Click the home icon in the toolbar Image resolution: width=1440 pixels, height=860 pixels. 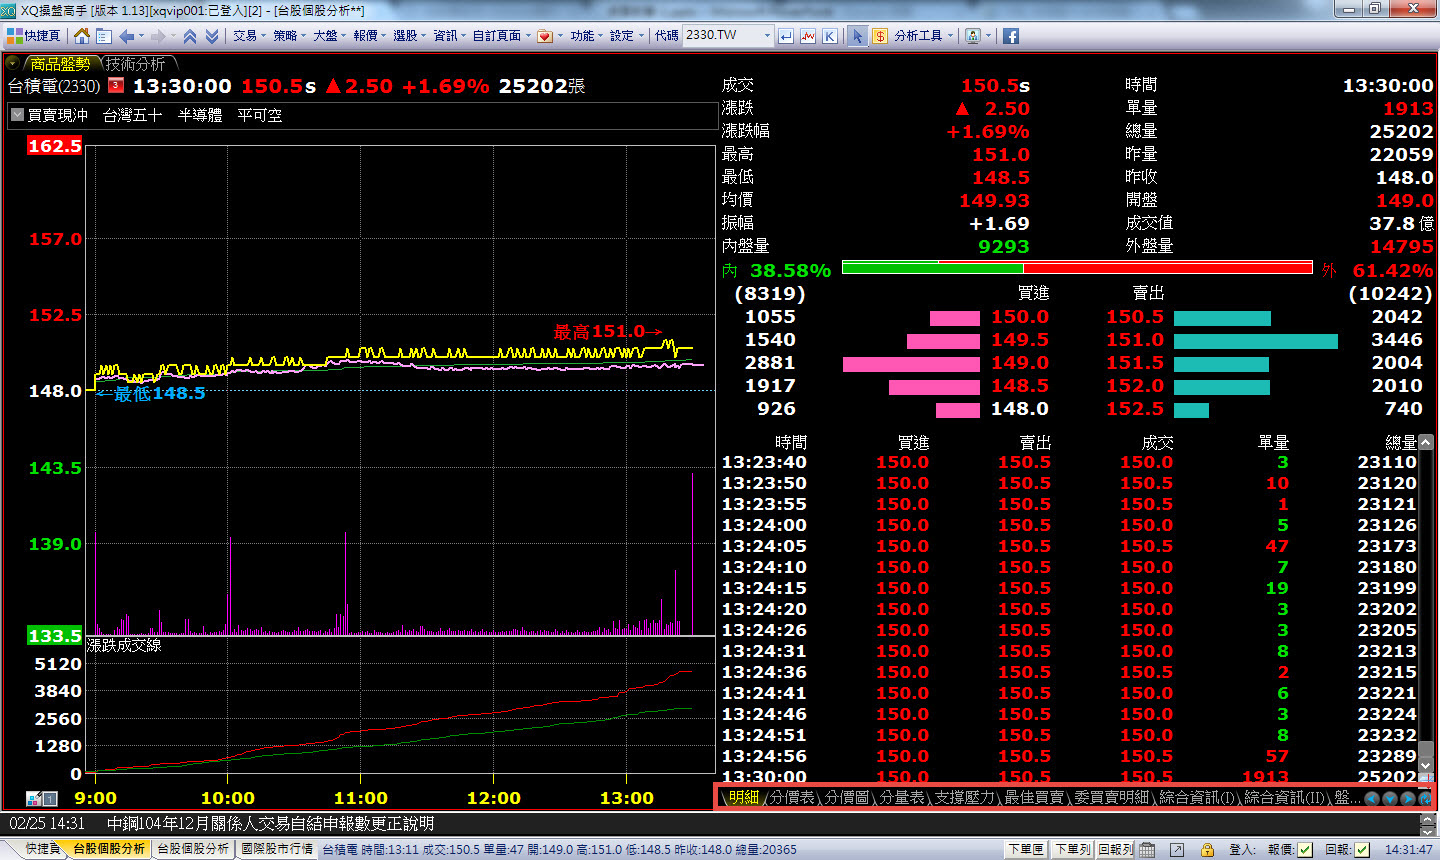tap(82, 36)
